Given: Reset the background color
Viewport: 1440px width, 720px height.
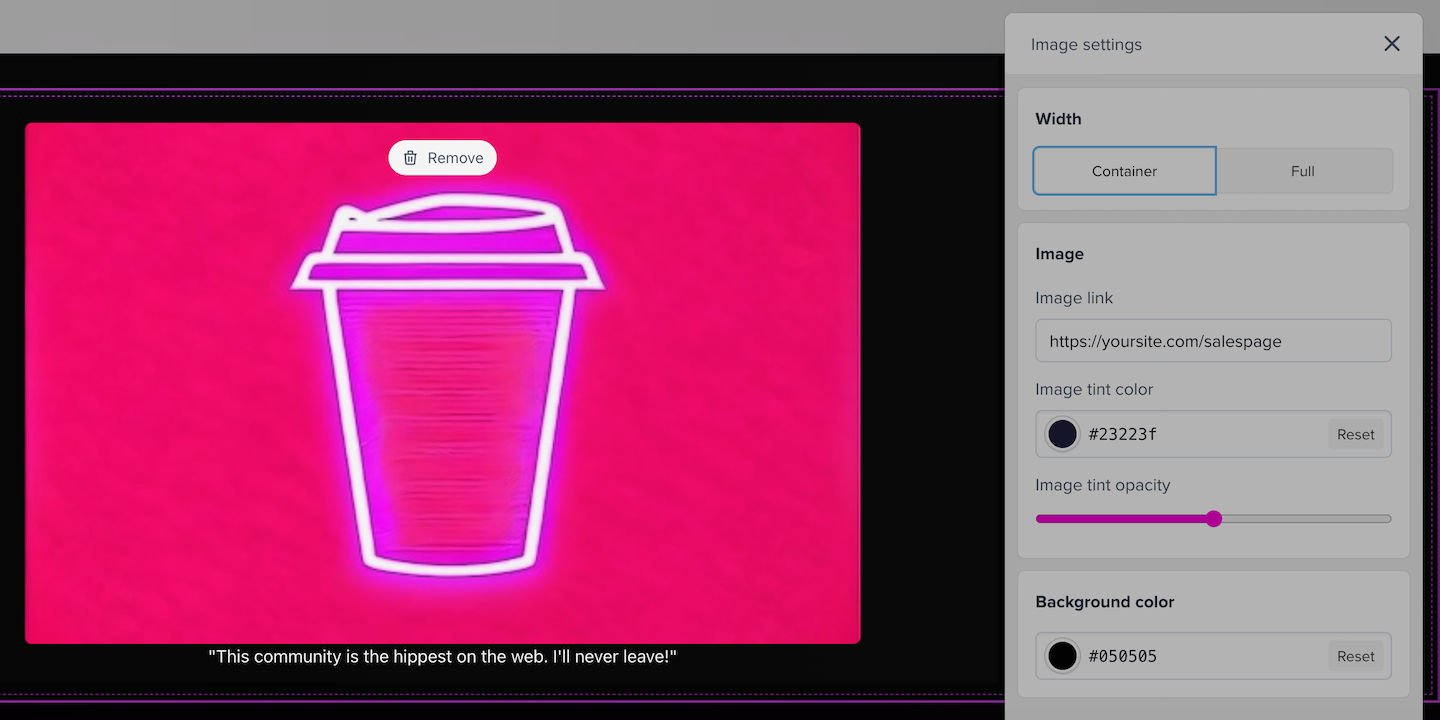Looking at the screenshot, I should pos(1356,656).
